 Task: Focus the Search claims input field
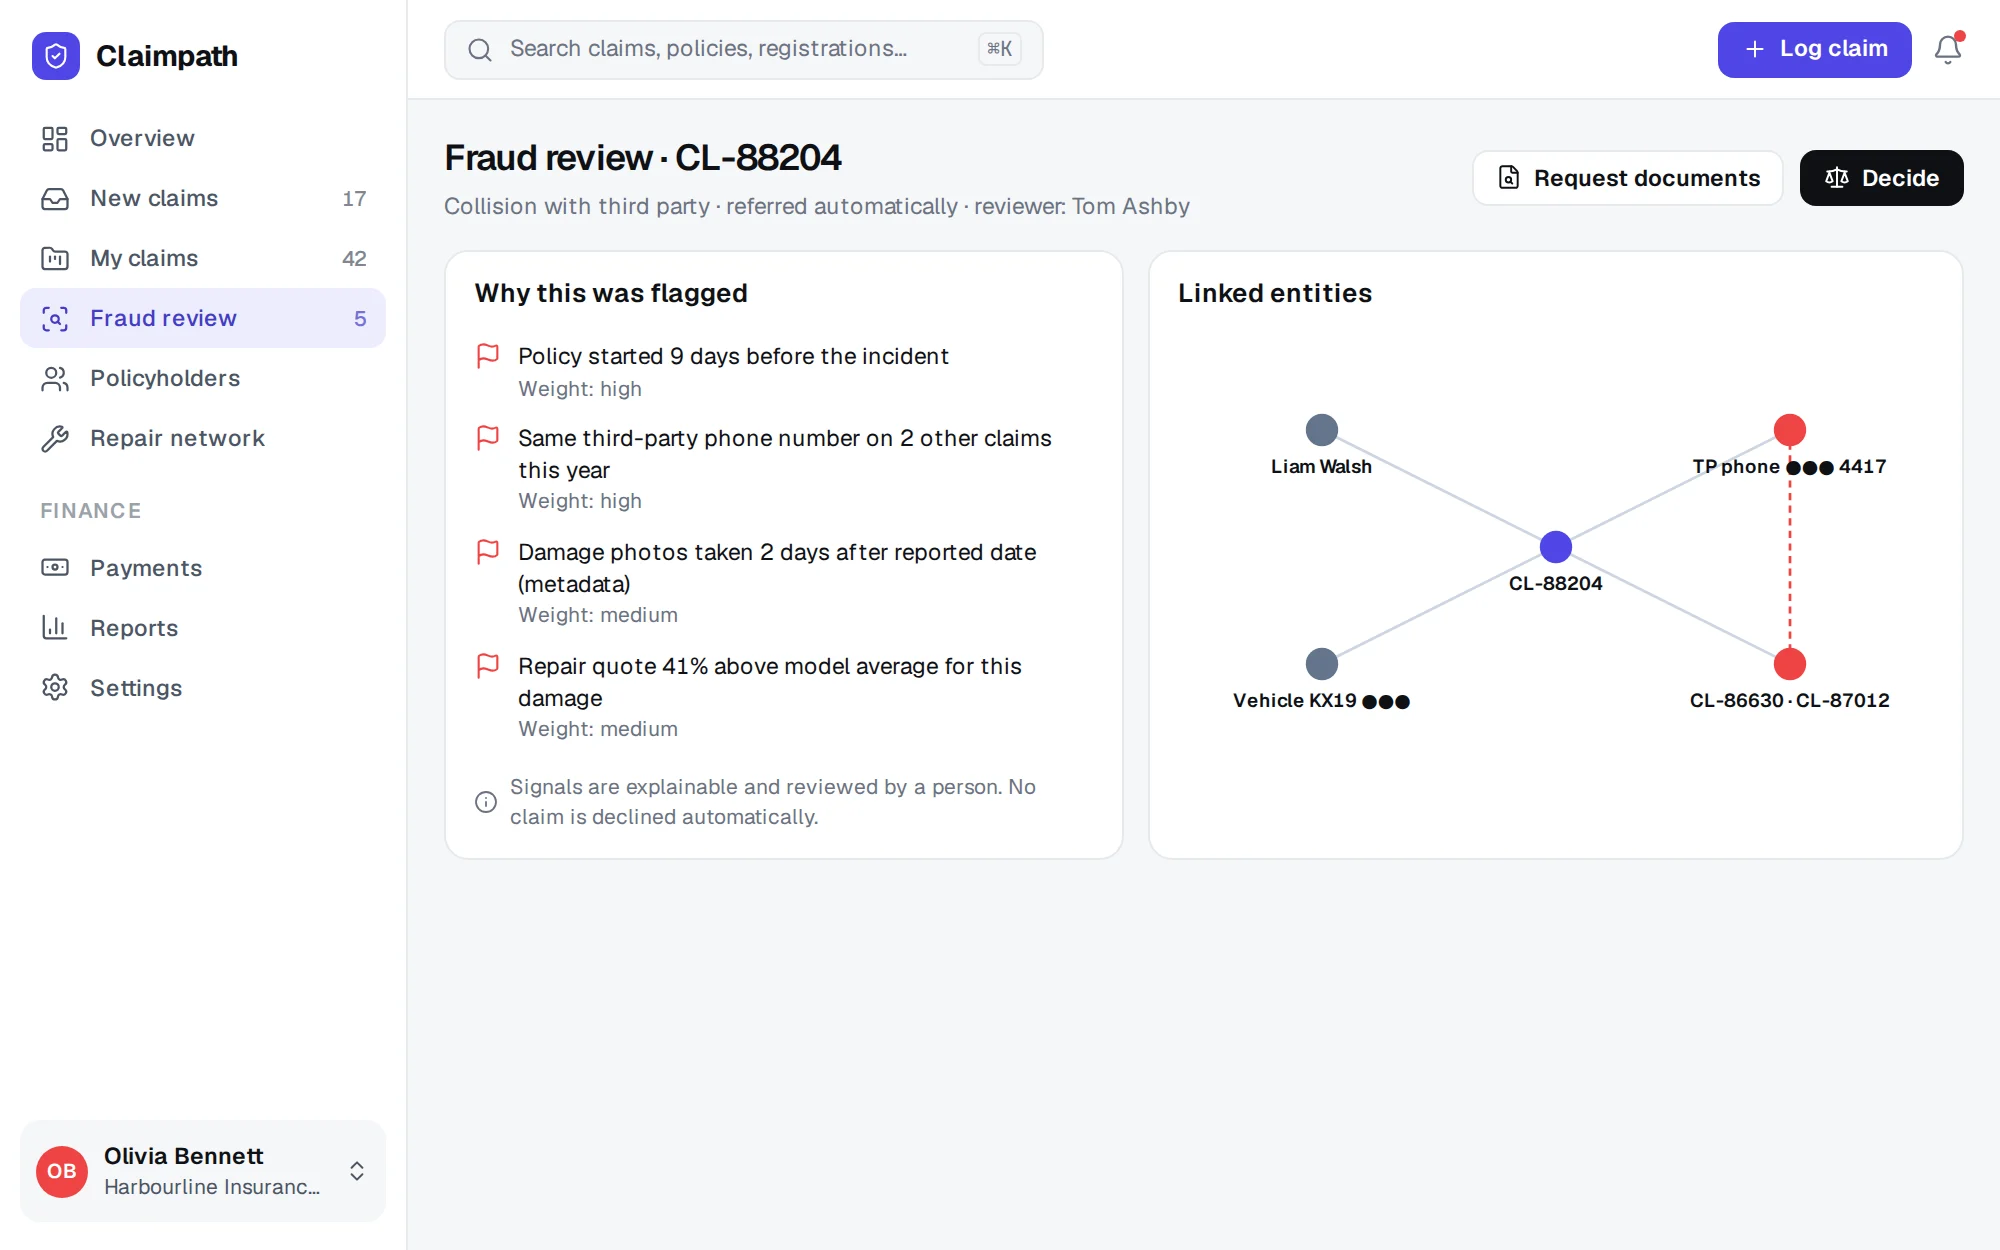pyautogui.click(x=743, y=50)
